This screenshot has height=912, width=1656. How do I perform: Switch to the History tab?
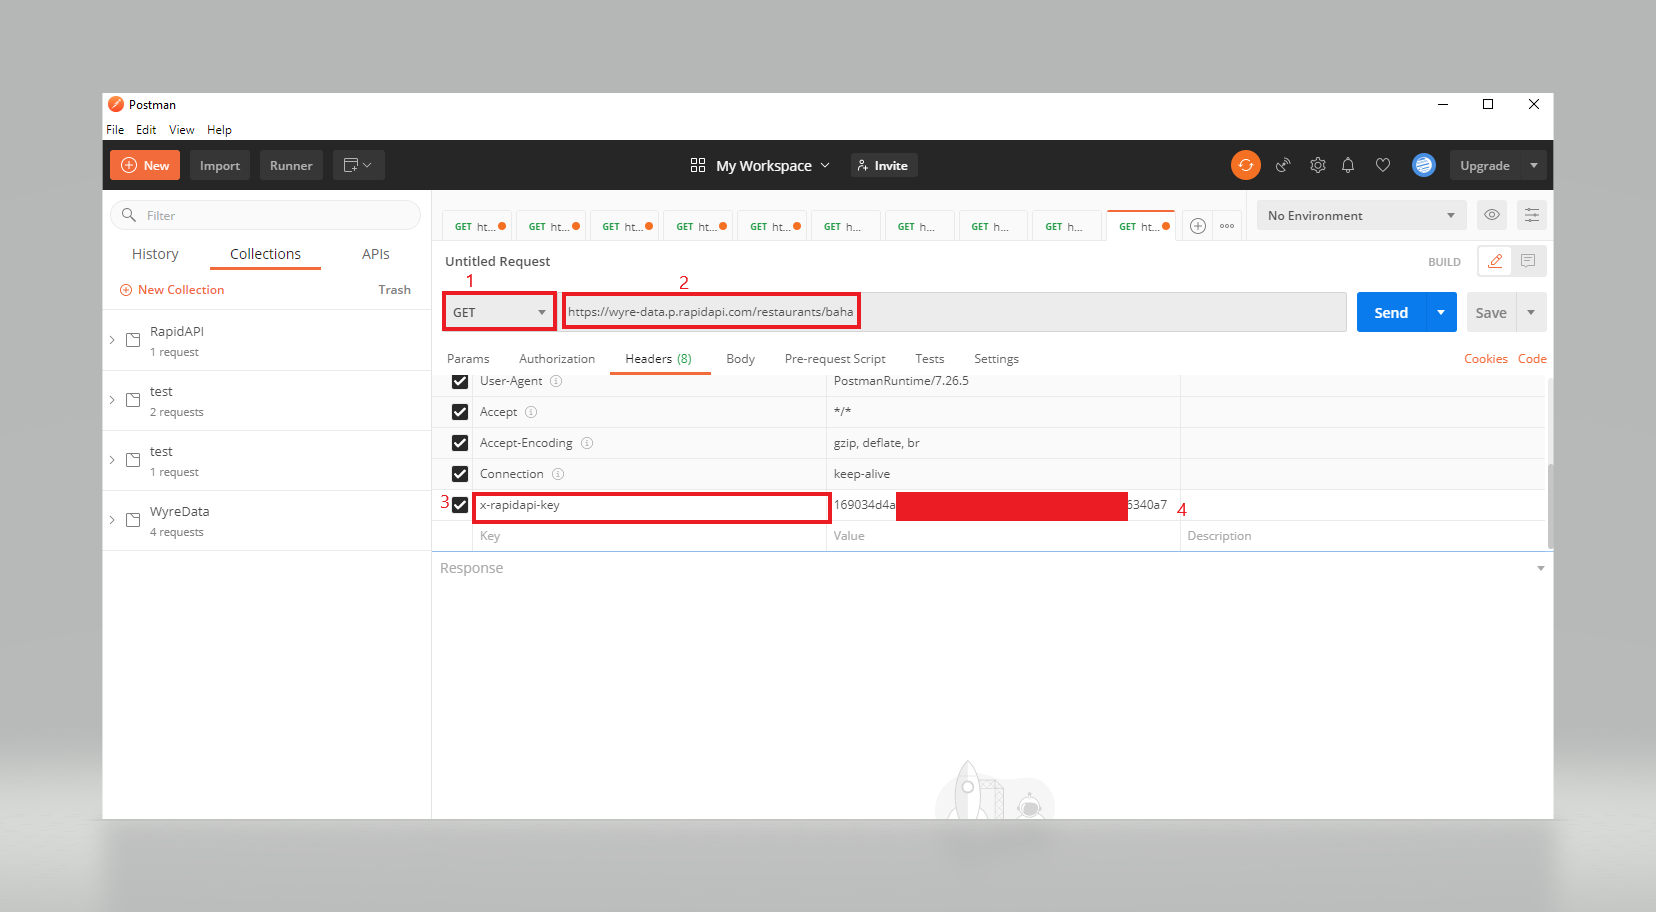[x=155, y=254]
